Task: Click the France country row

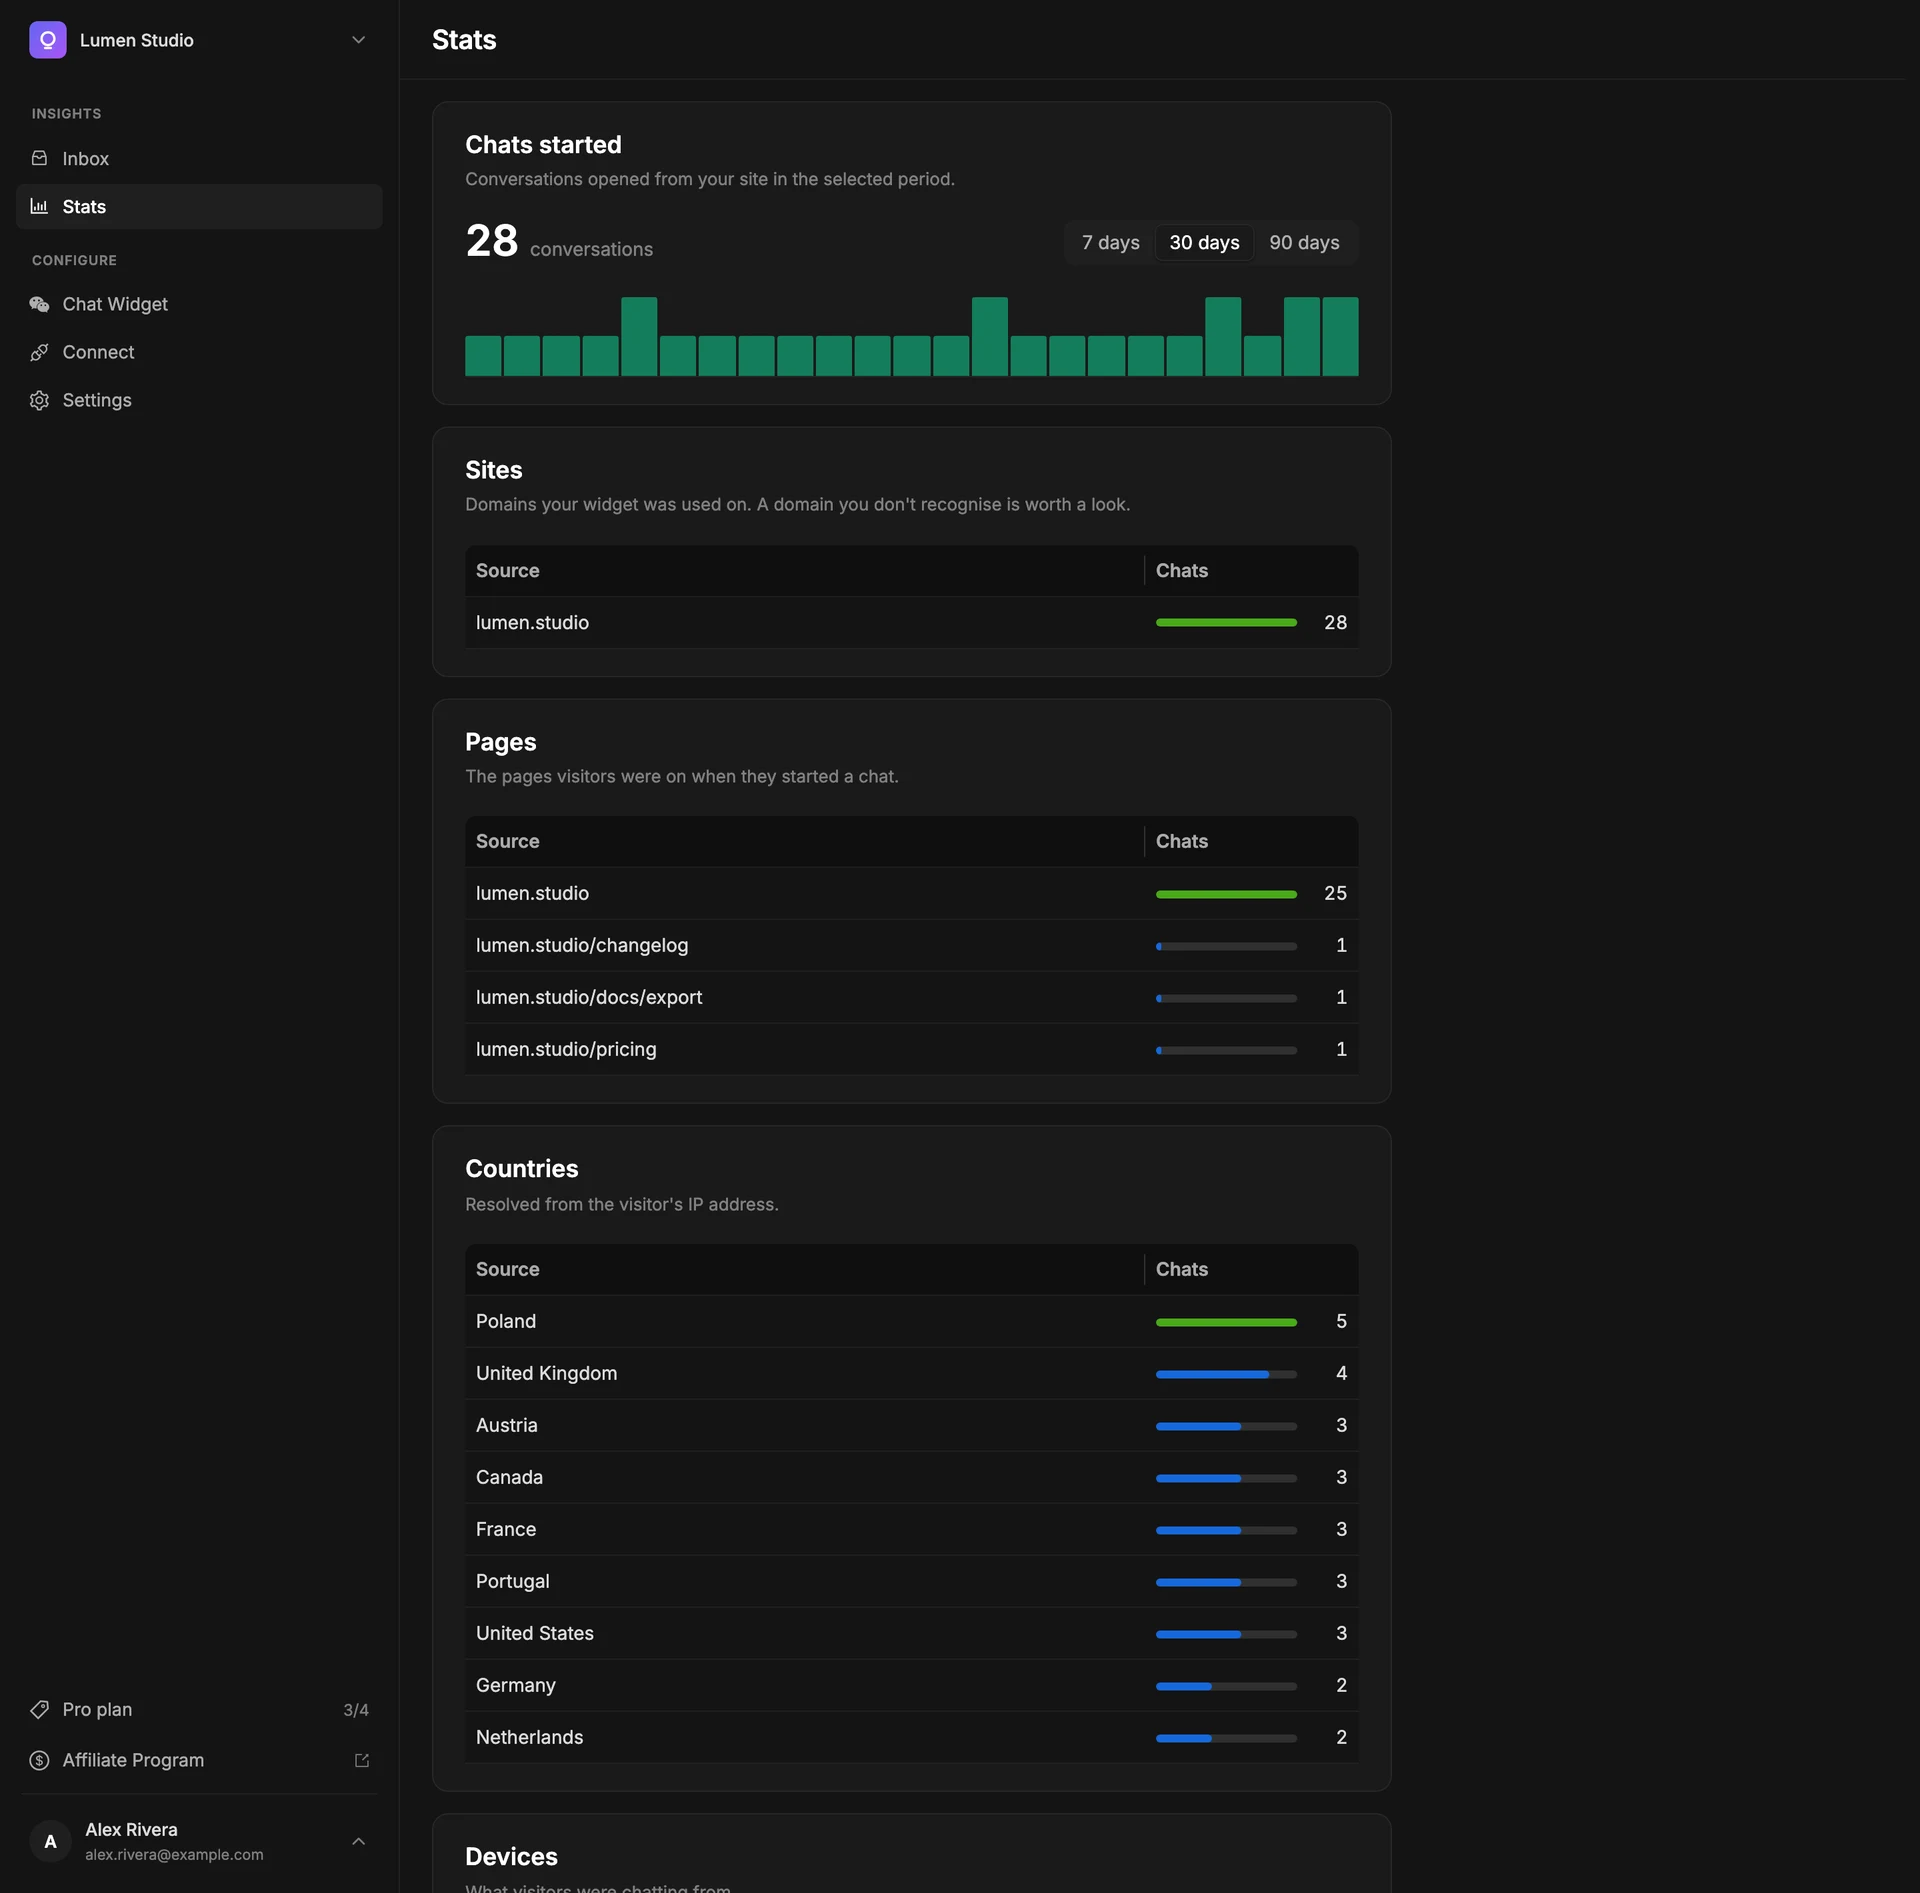Action: [x=911, y=1529]
